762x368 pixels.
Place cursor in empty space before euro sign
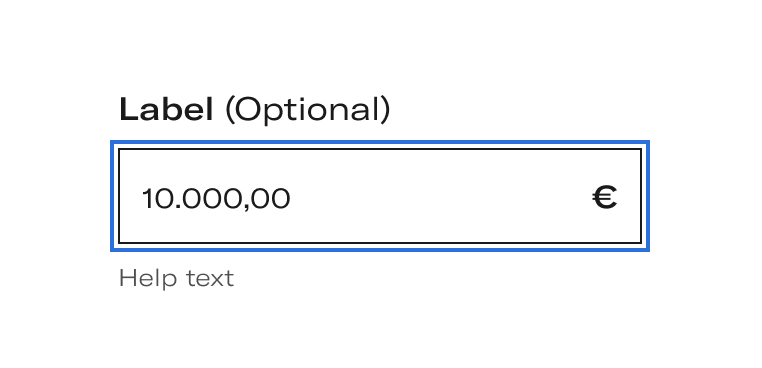(535, 198)
